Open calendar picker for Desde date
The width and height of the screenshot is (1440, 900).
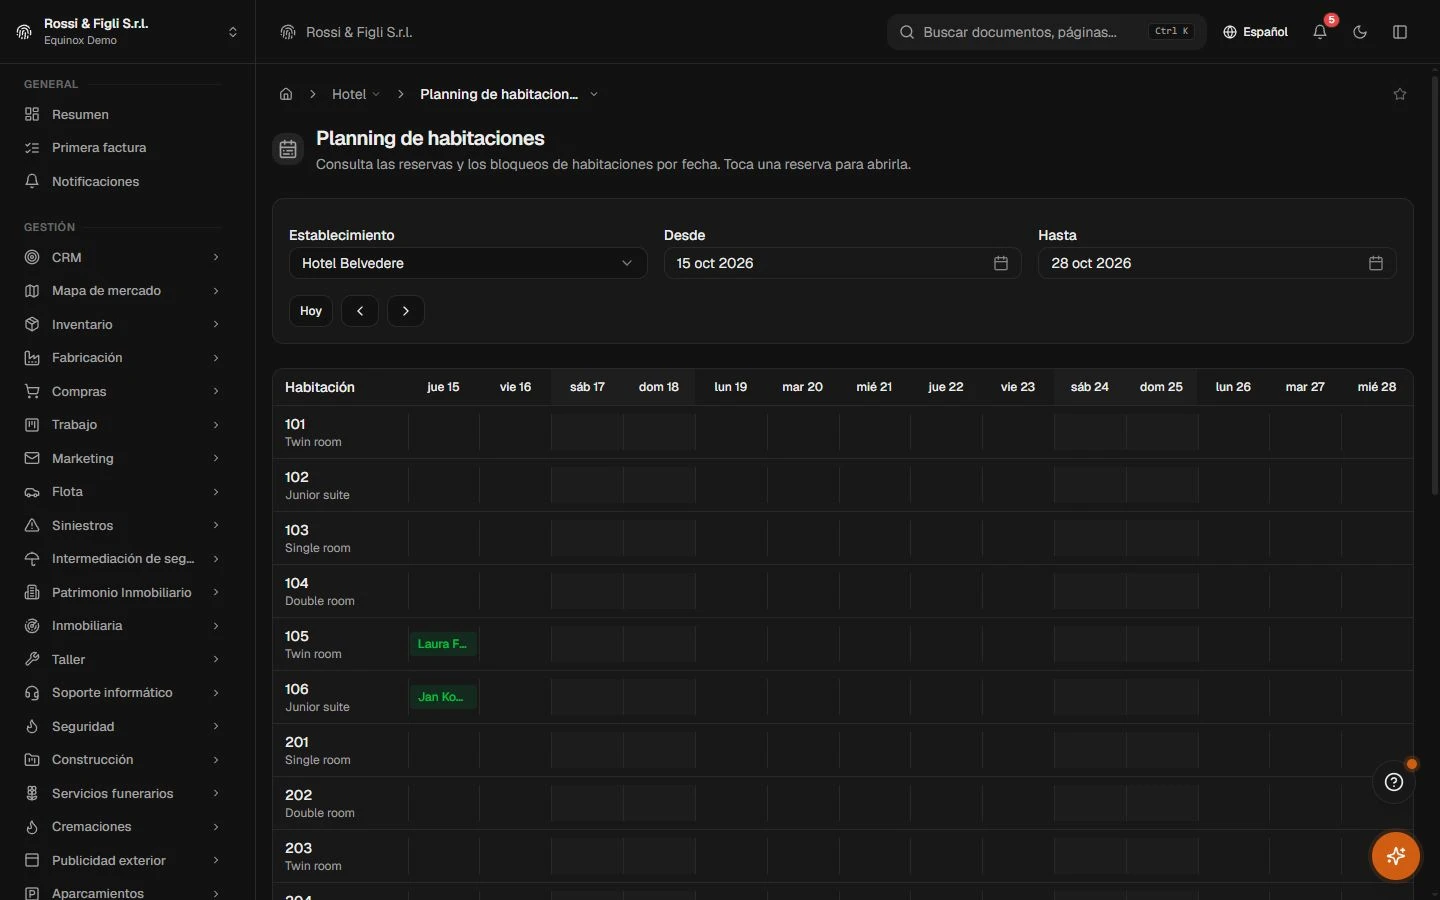[x=1000, y=263]
